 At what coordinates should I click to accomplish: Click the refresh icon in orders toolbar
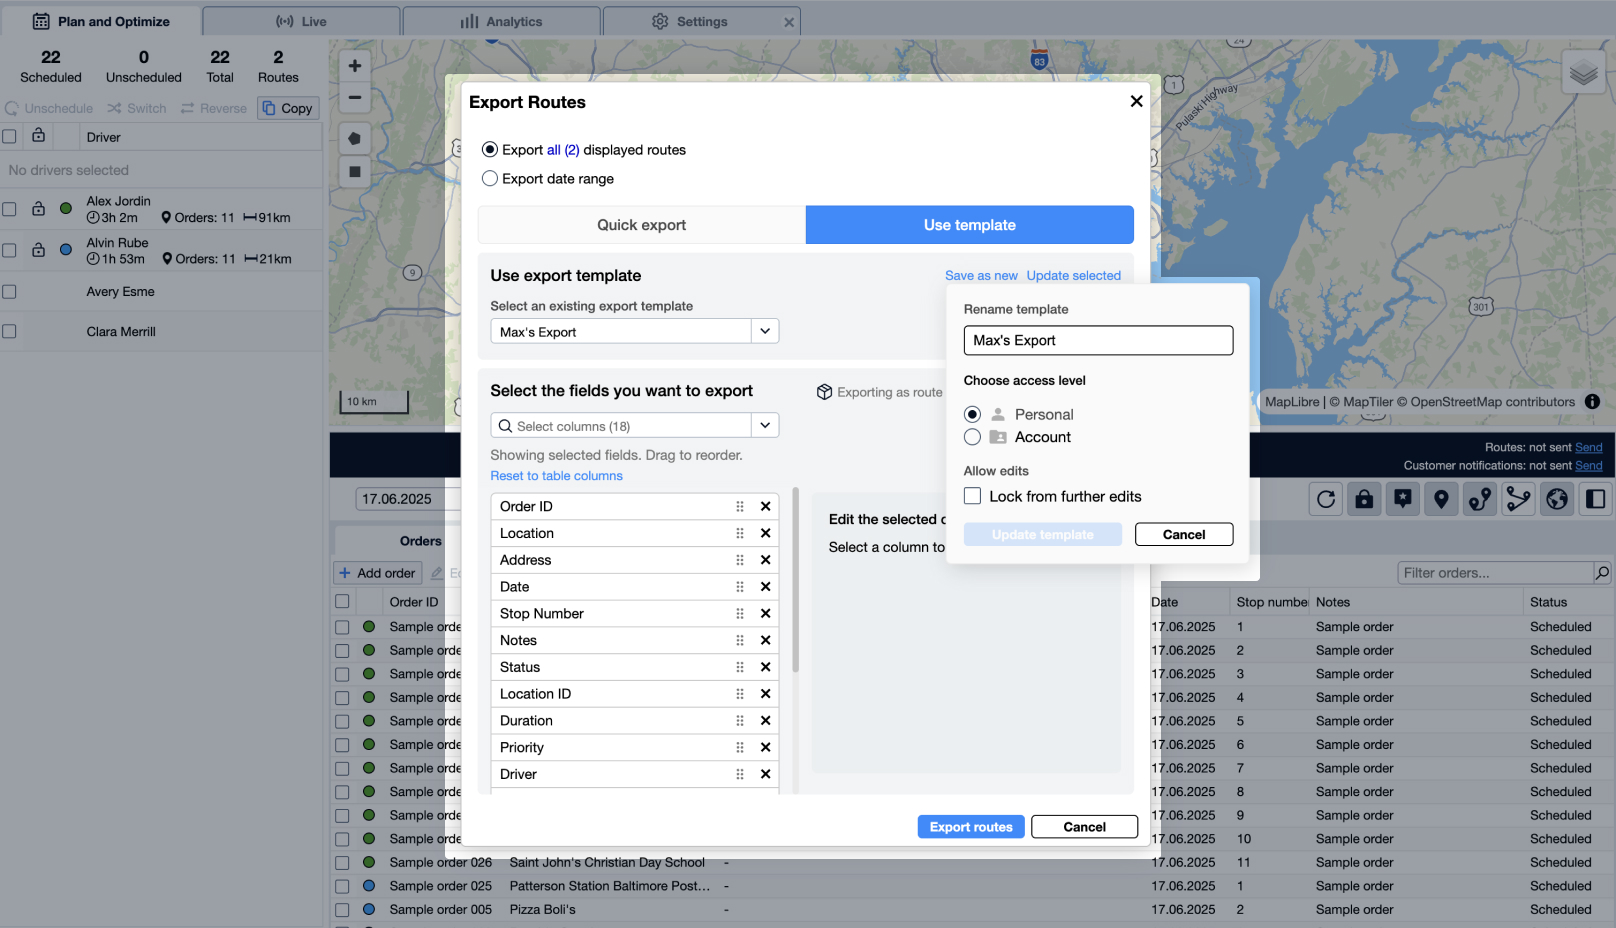tap(1326, 499)
